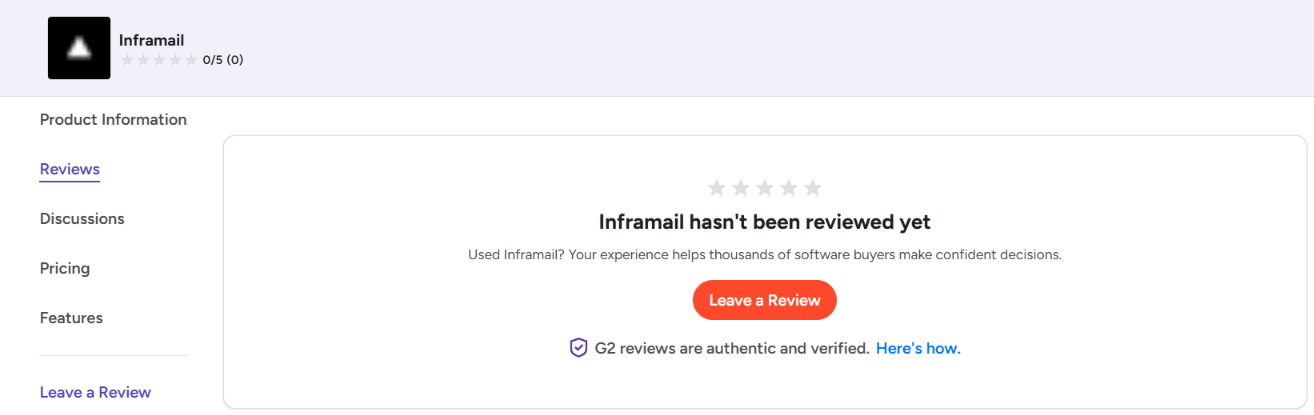Click the sidebar Leave a Review link
The width and height of the screenshot is (1314, 415).
95,393
